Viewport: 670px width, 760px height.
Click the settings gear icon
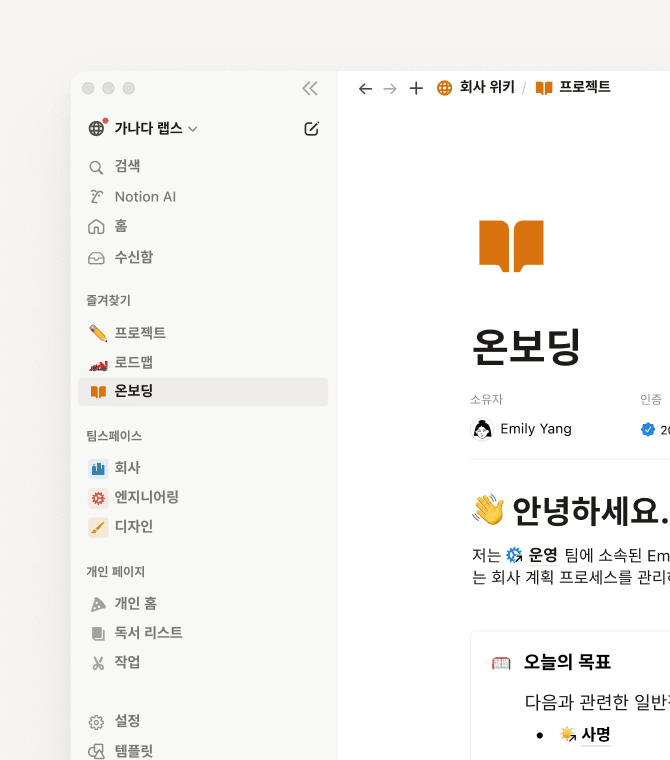(96, 722)
